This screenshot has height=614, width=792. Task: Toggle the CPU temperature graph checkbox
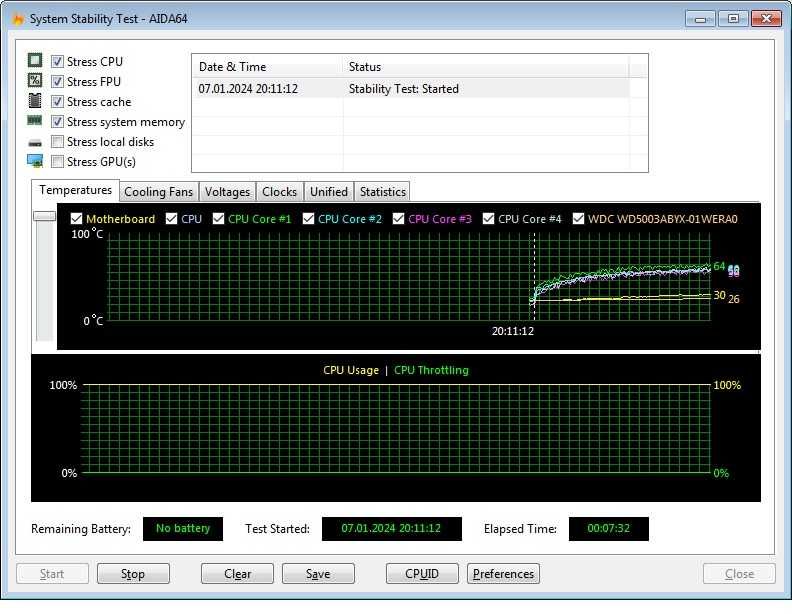click(171, 219)
